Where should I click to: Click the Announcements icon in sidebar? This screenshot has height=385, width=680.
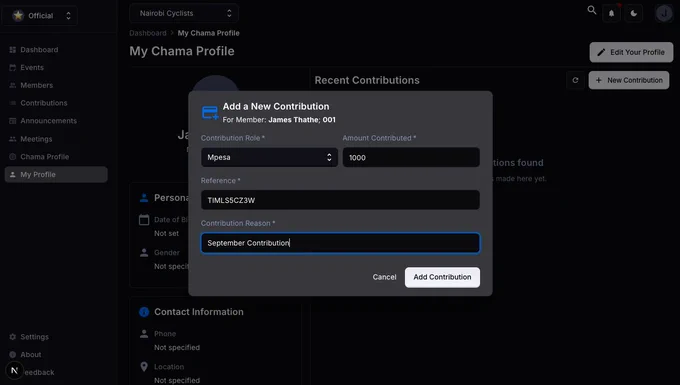(13, 121)
